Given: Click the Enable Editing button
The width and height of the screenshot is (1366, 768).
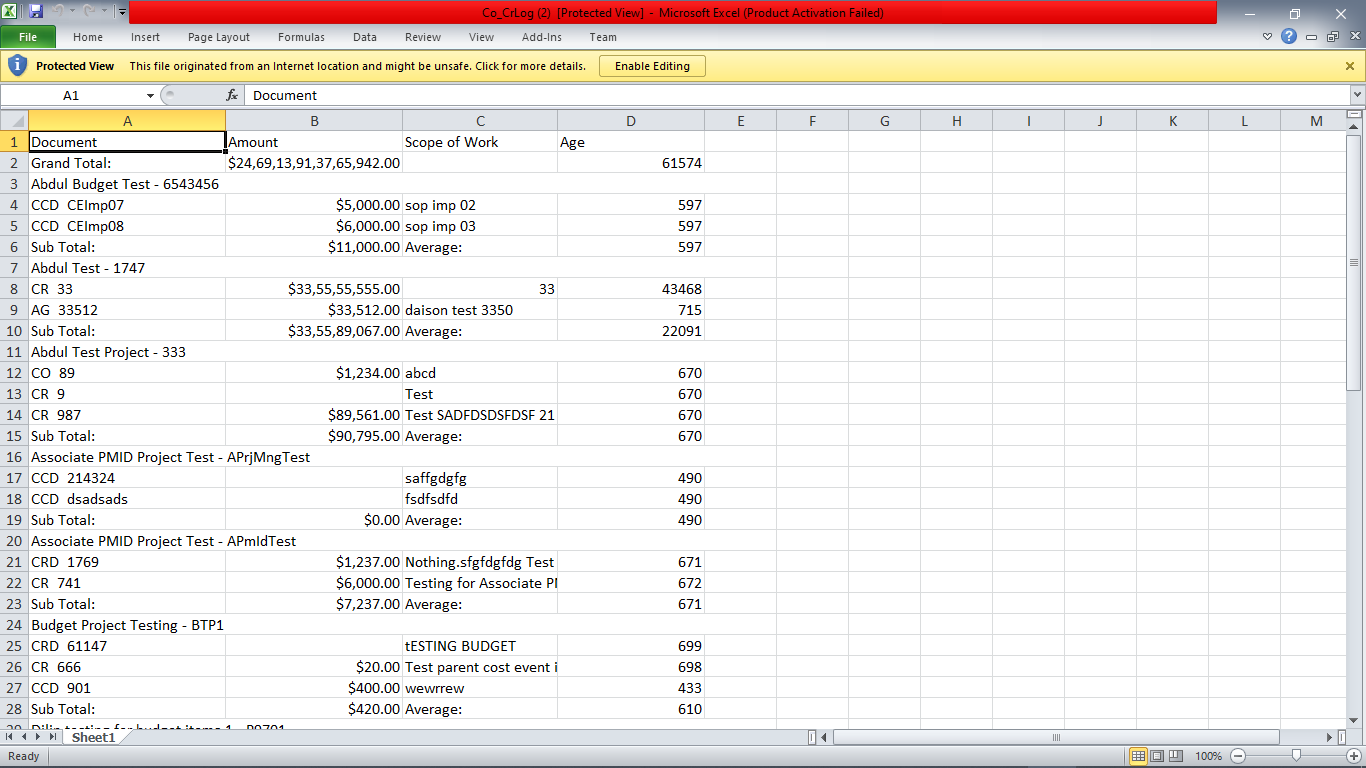Looking at the screenshot, I should pyautogui.click(x=652, y=65).
